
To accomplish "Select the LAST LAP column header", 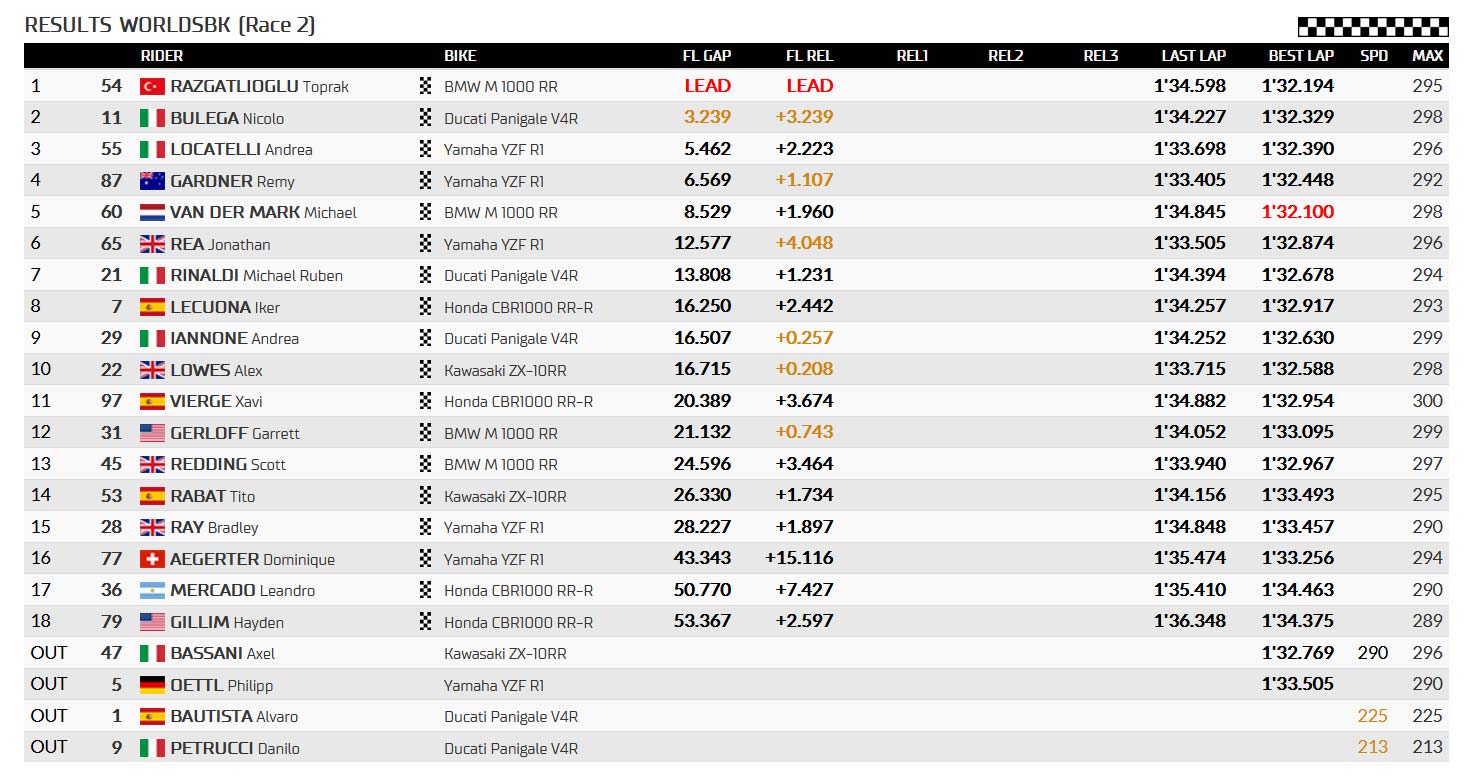I will pyautogui.click(x=1194, y=56).
